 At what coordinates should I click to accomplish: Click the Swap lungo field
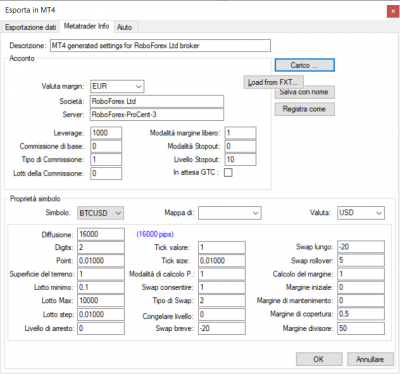pos(361,247)
